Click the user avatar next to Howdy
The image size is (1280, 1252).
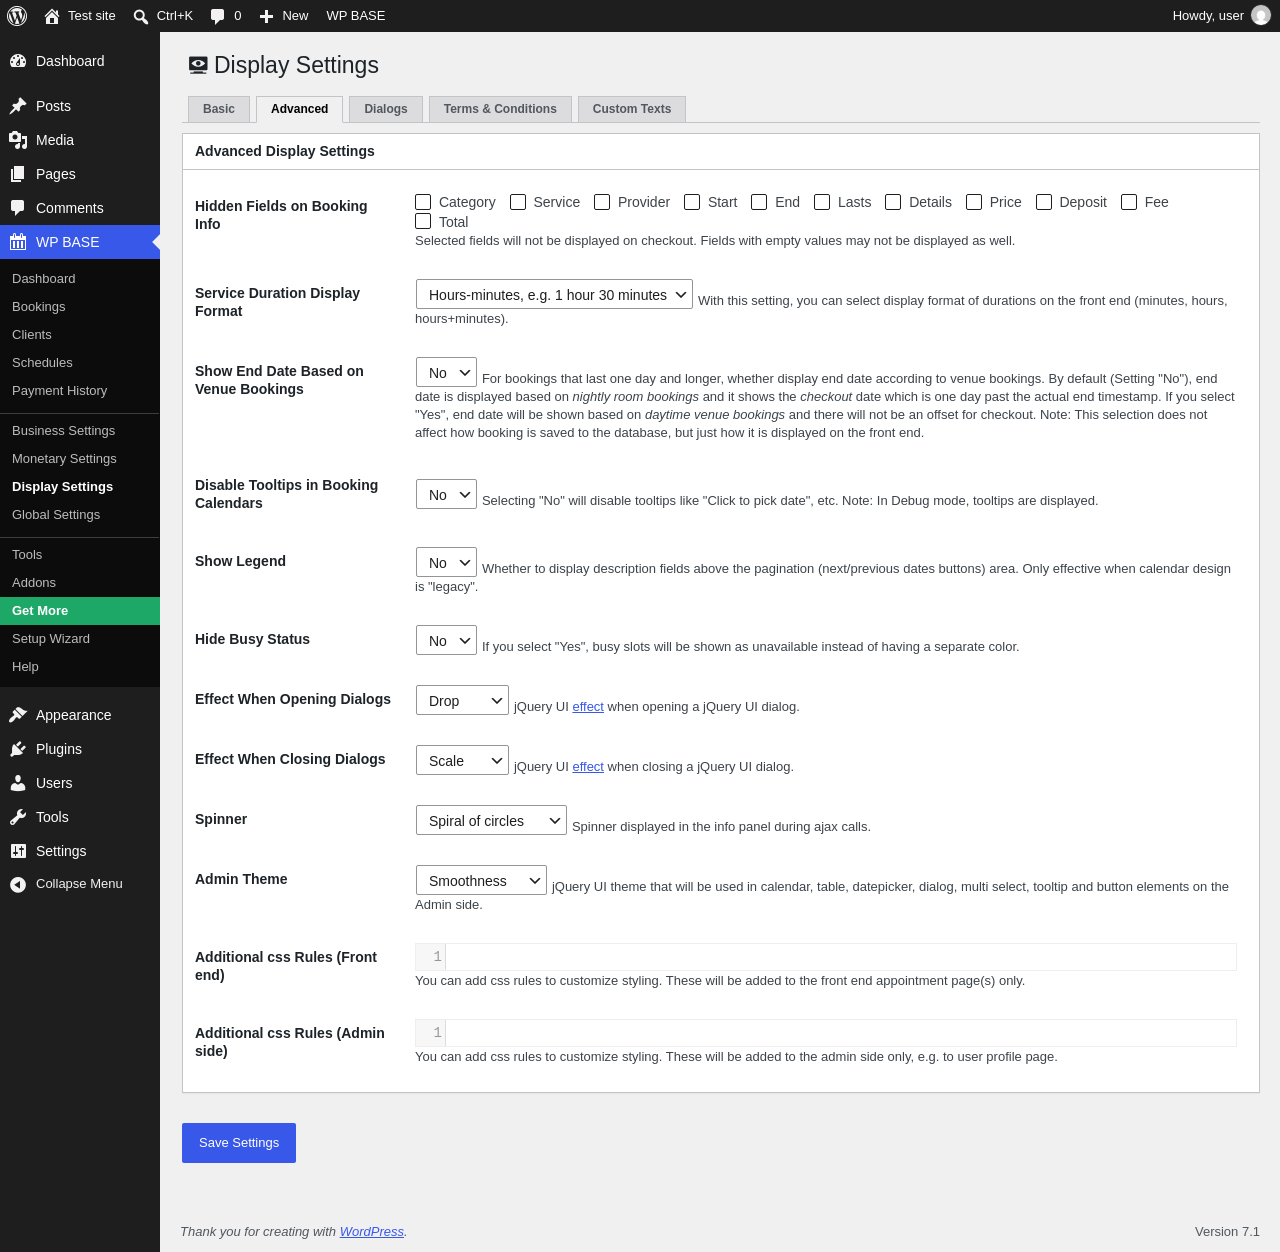pyautogui.click(x=1261, y=16)
